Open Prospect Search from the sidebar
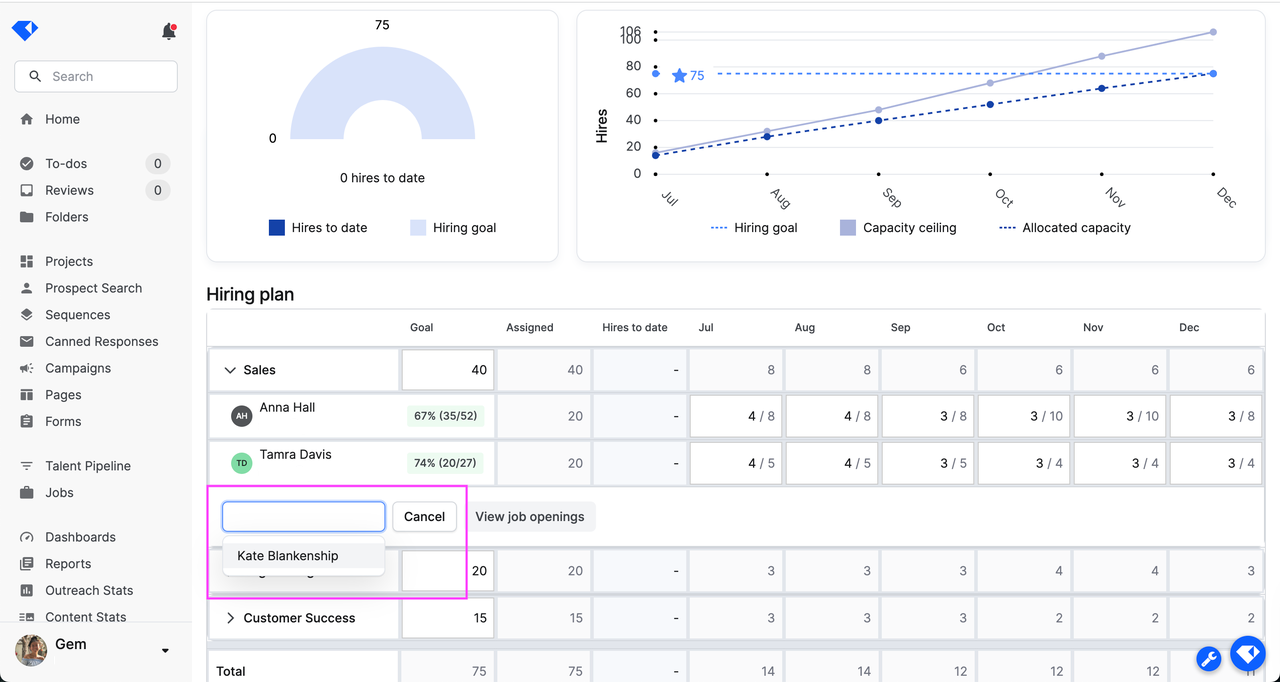 (x=93, y=288)
